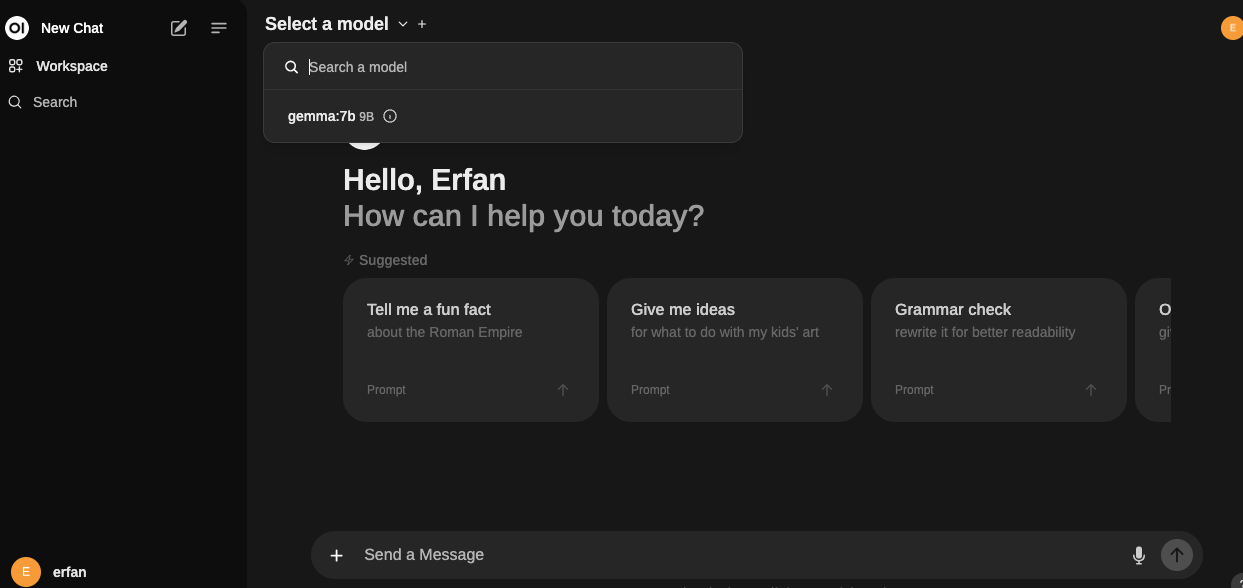Click the Search icon in the sidebar
This screenshot has height=588, width=1243.
click(14, 102)
